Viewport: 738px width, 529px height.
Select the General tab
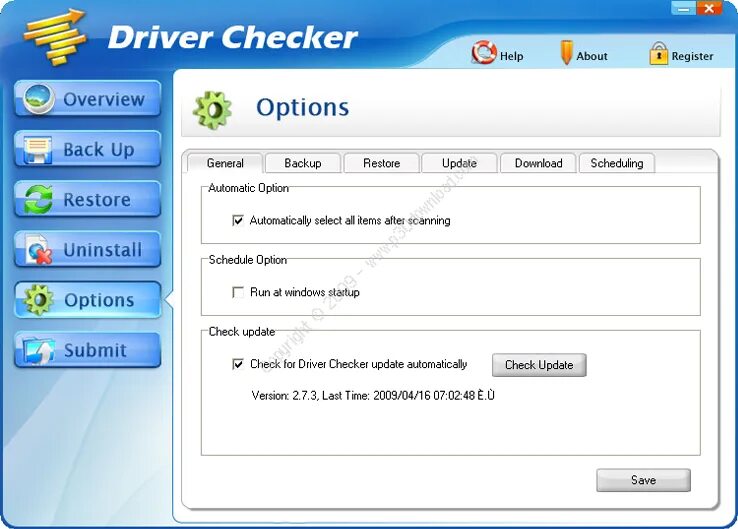(225, 163)
